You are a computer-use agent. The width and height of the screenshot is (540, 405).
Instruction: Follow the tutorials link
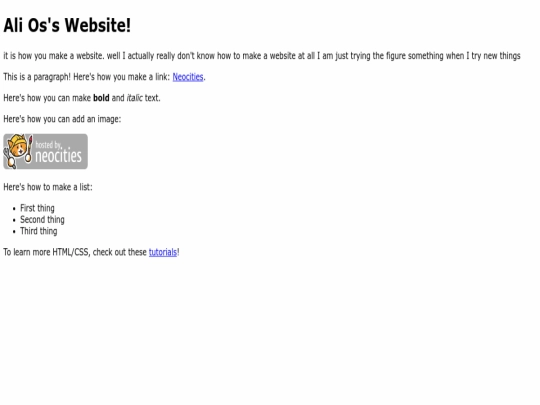(x=163, y=252)
